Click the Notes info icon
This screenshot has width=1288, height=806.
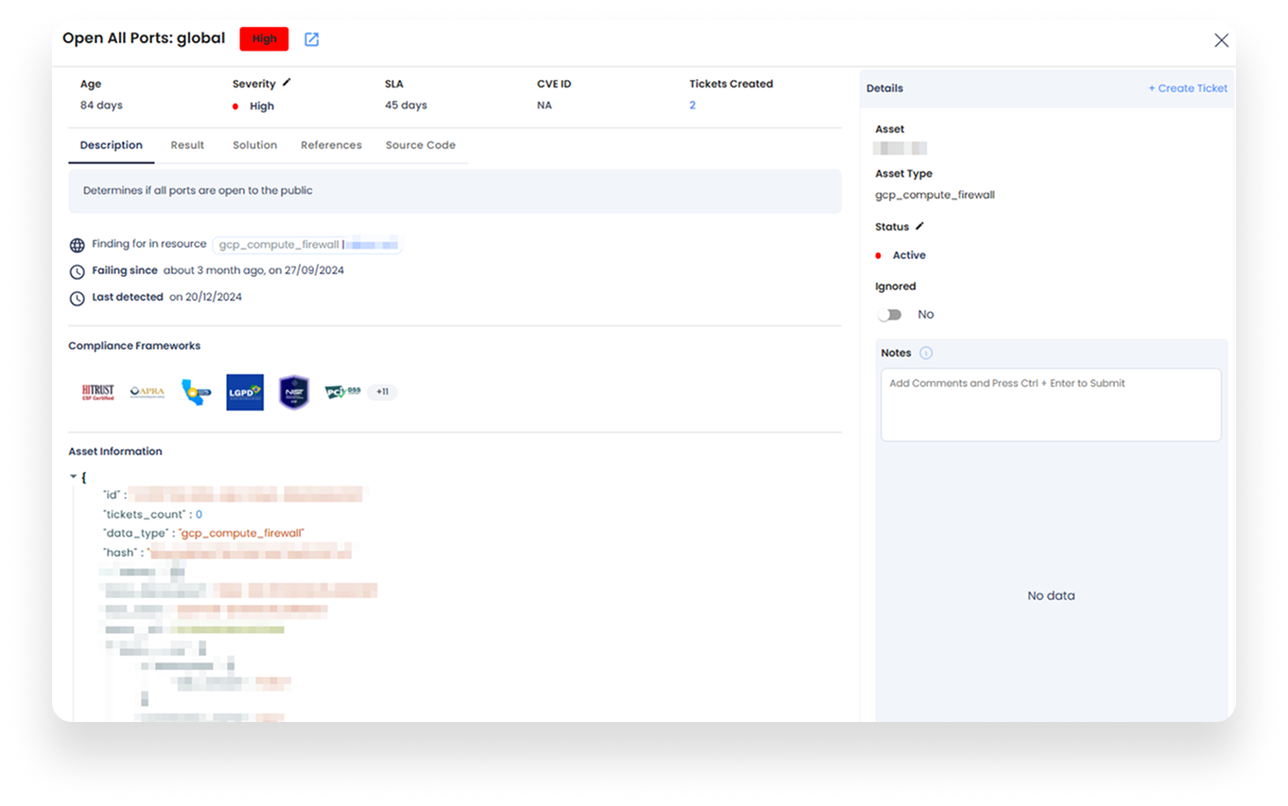click(926, 353)
